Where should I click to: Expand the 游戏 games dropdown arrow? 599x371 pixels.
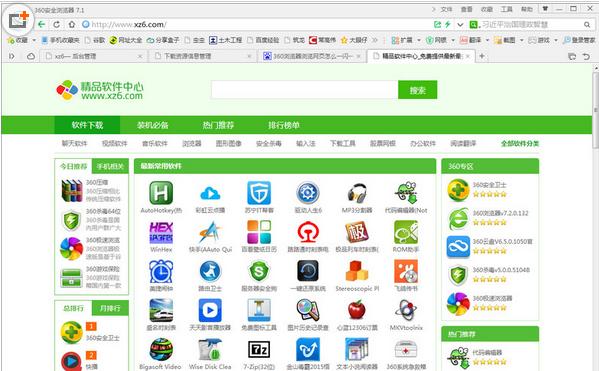556,40
